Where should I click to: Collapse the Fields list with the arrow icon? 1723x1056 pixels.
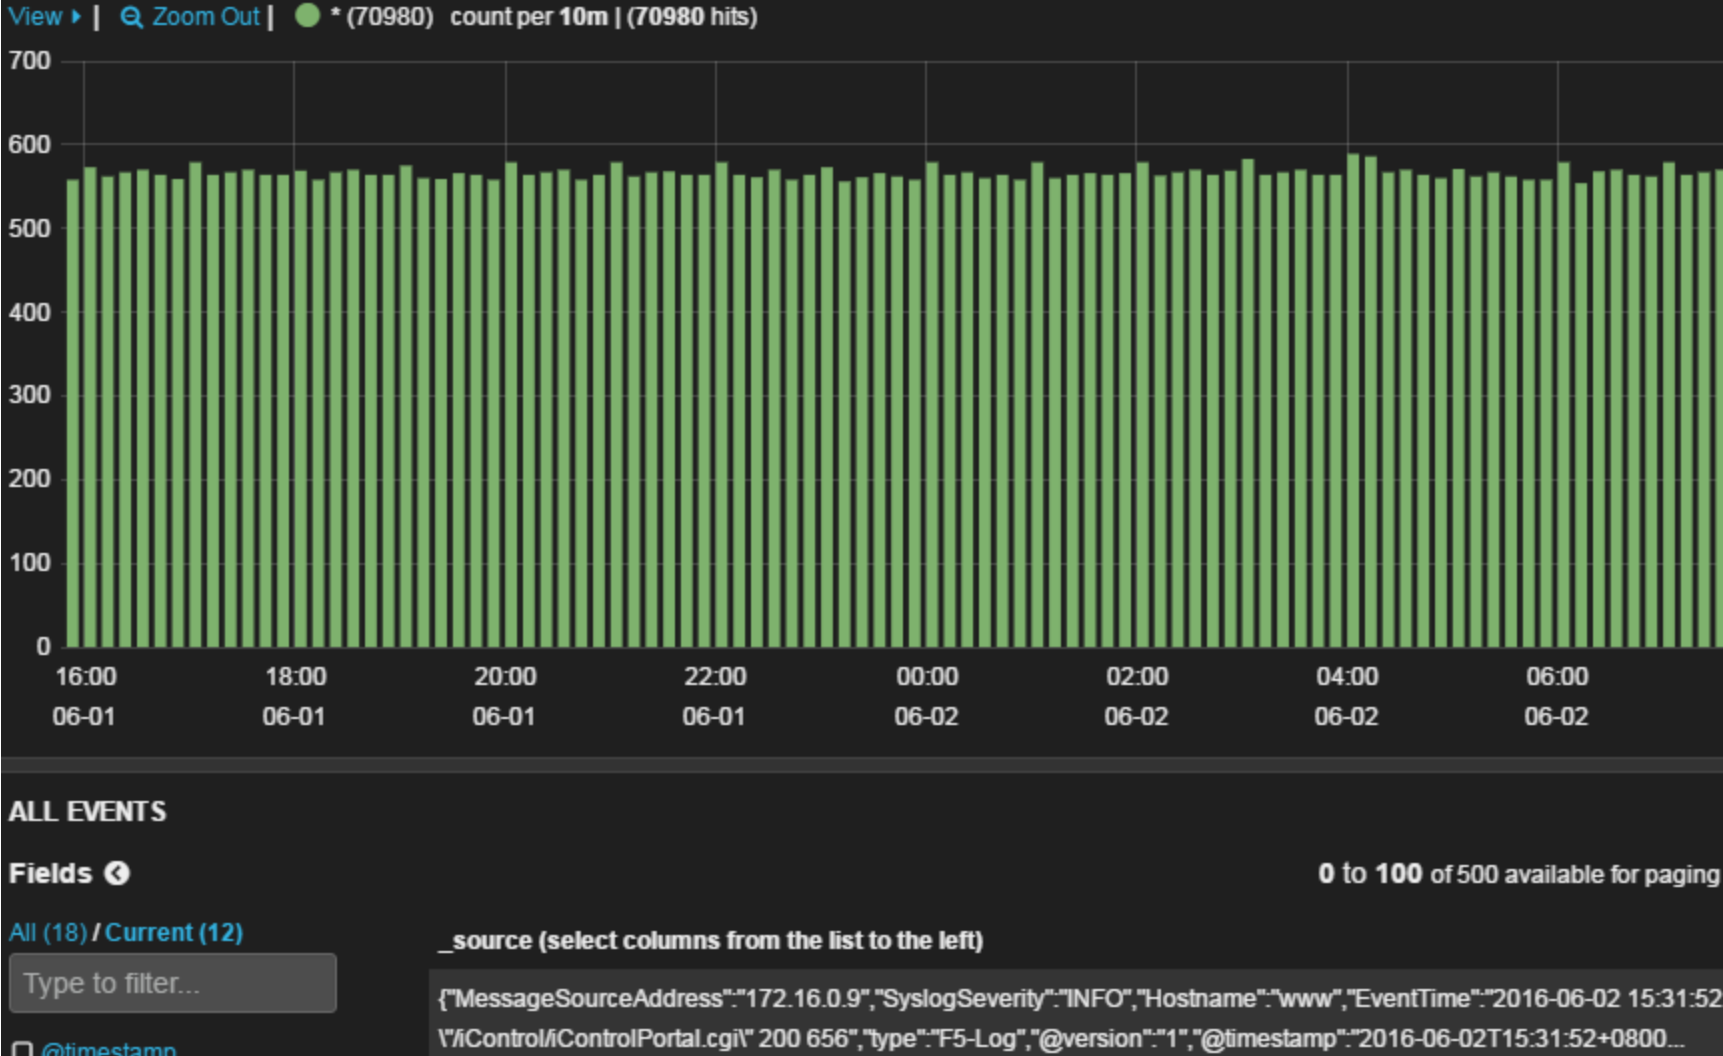point(117,873)
